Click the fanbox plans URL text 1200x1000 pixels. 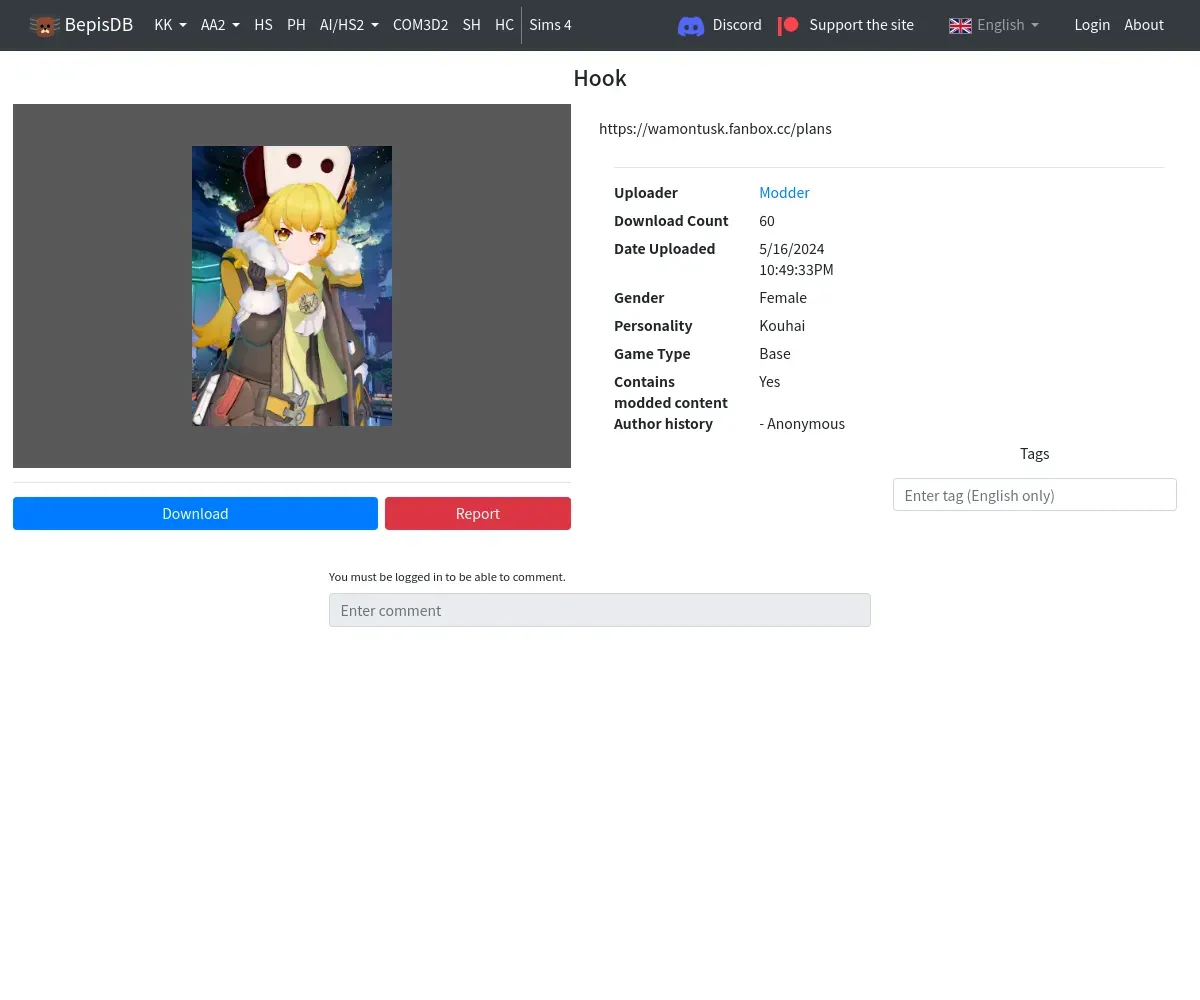pos(715,129)
